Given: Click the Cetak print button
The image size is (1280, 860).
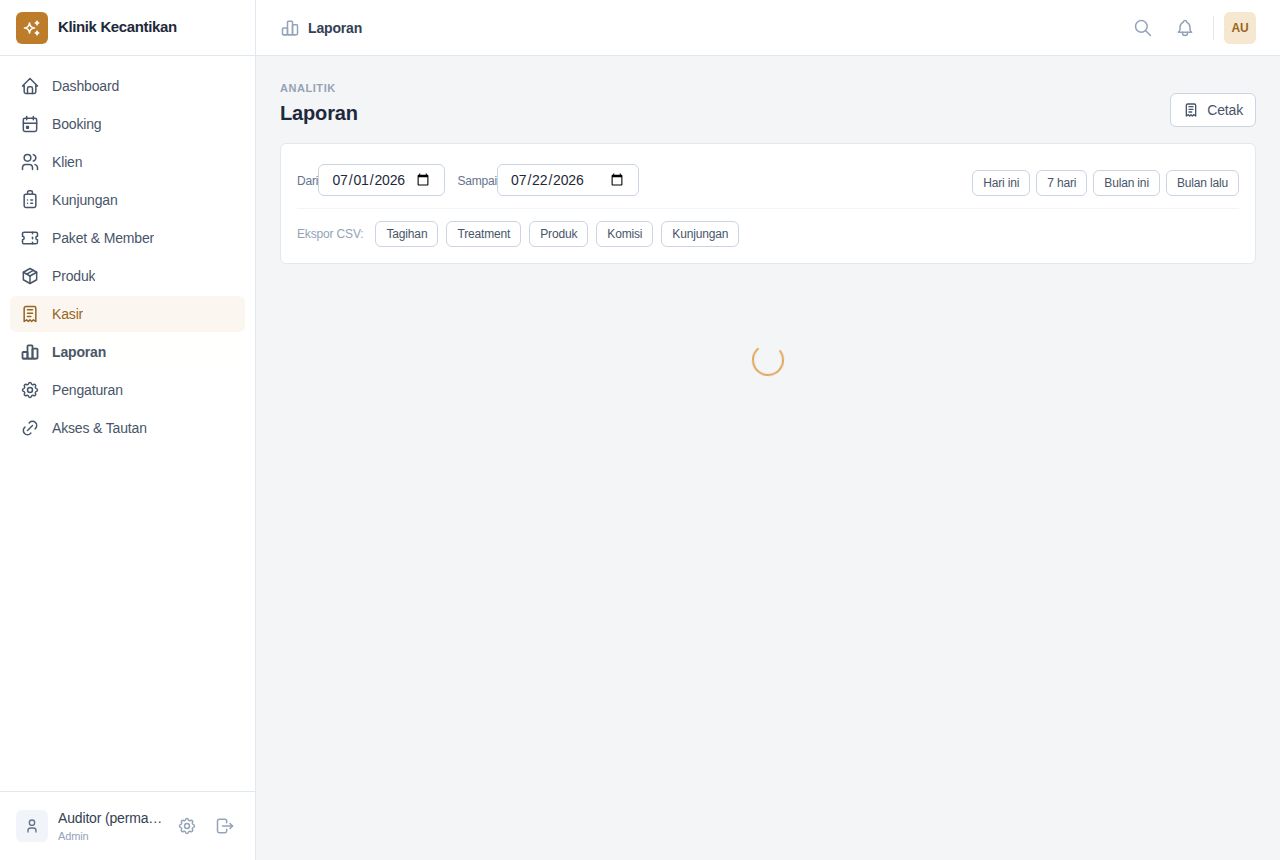Looking at the screenshot, I should [1213, 110].
